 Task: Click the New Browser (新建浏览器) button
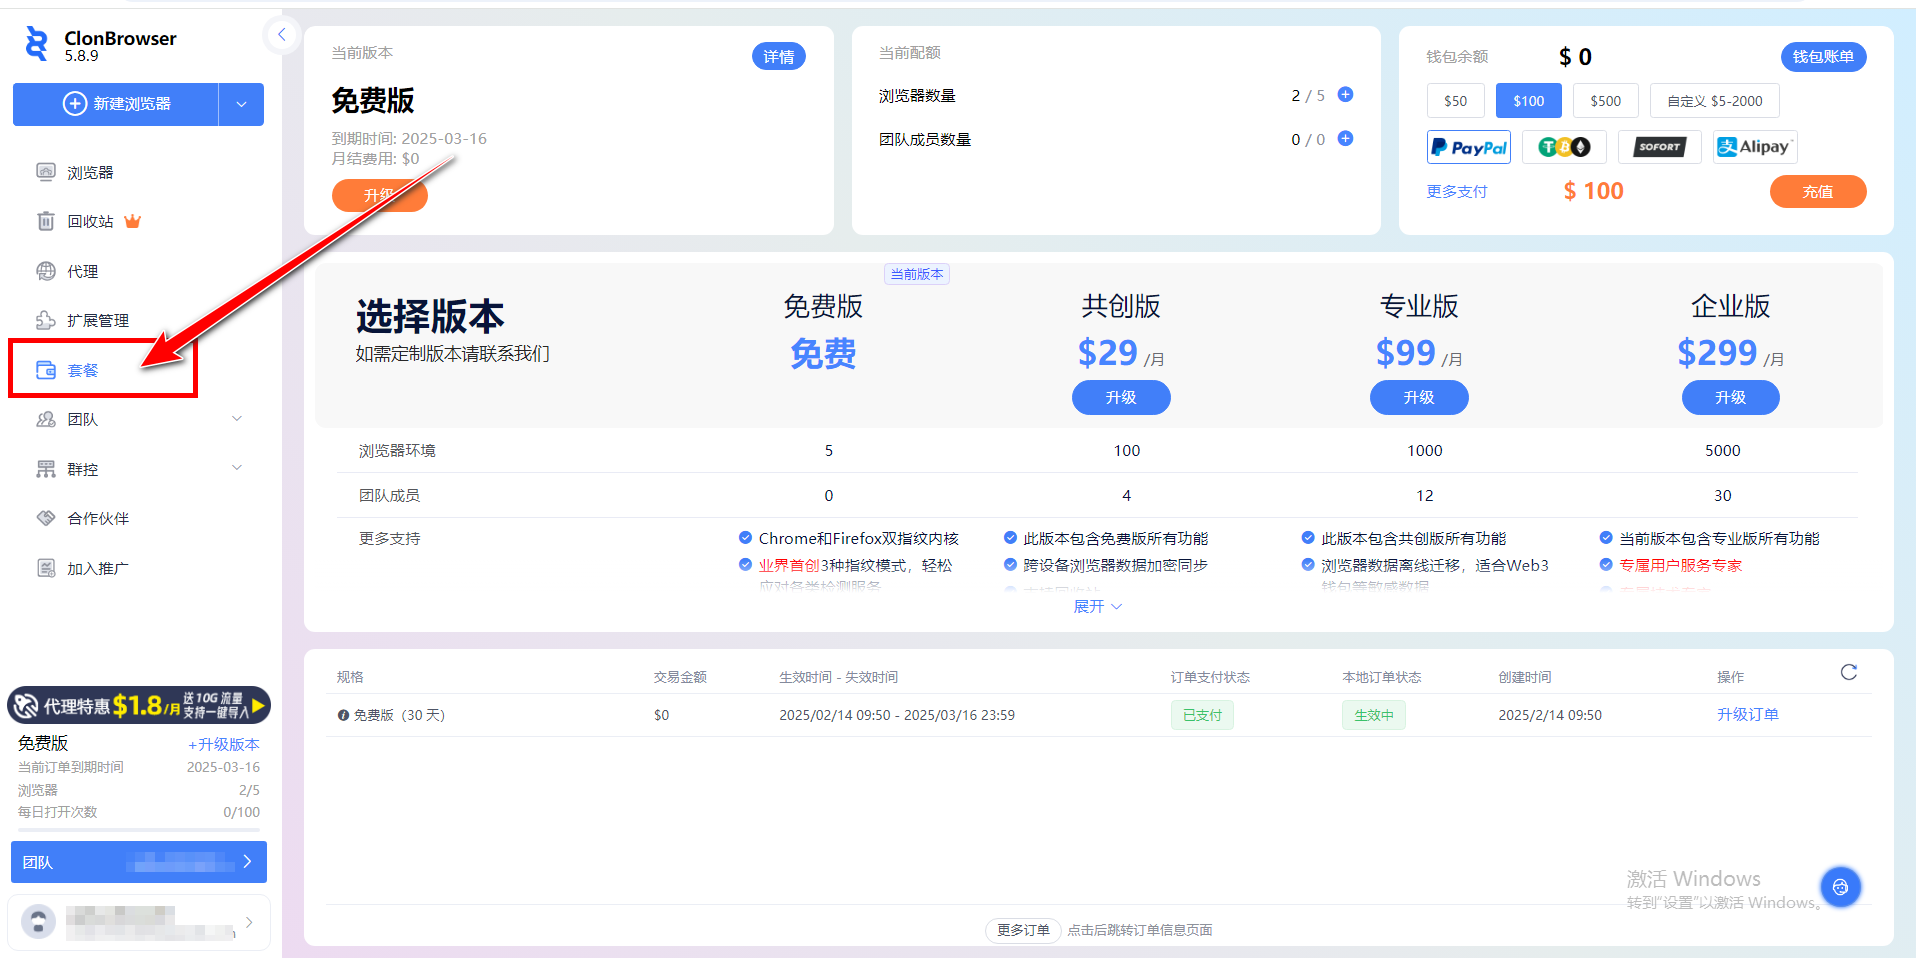(116, 104)
